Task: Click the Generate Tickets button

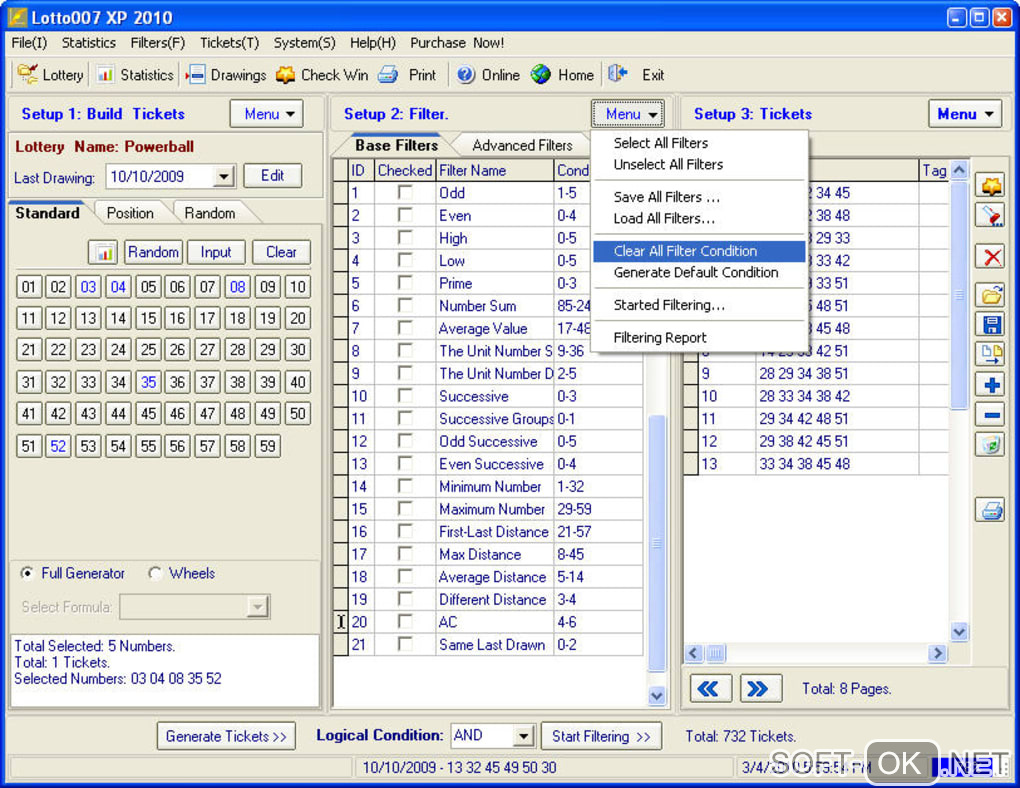Action: tap(226, 736)
